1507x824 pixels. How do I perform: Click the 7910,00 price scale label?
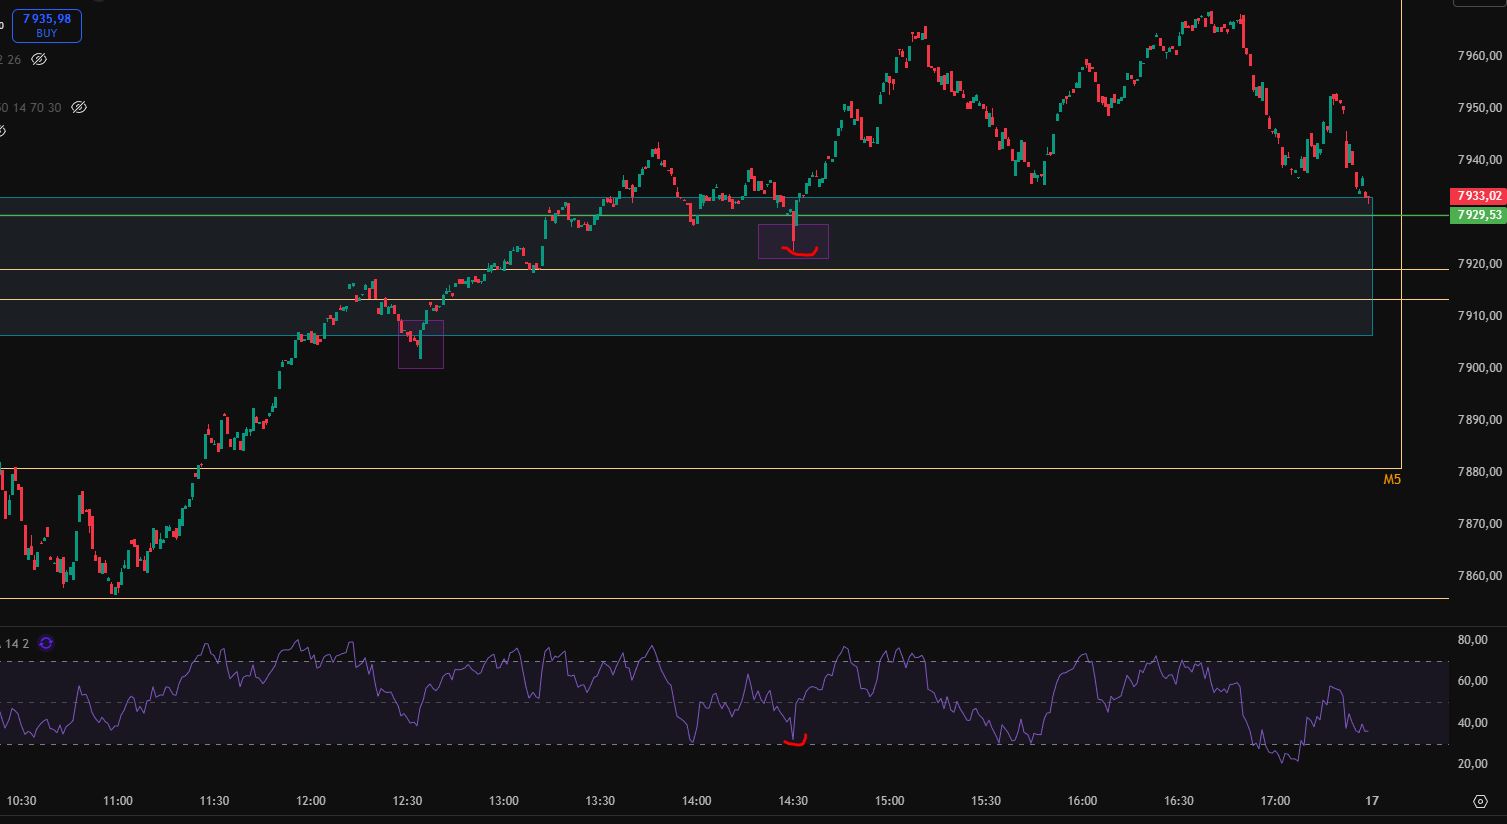(x=1480, y=316)
